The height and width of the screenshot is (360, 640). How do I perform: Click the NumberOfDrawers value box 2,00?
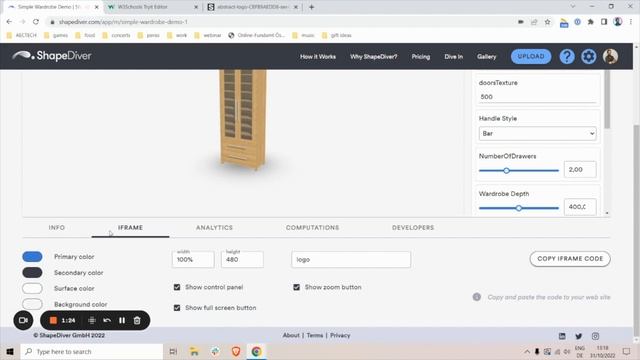580,169
